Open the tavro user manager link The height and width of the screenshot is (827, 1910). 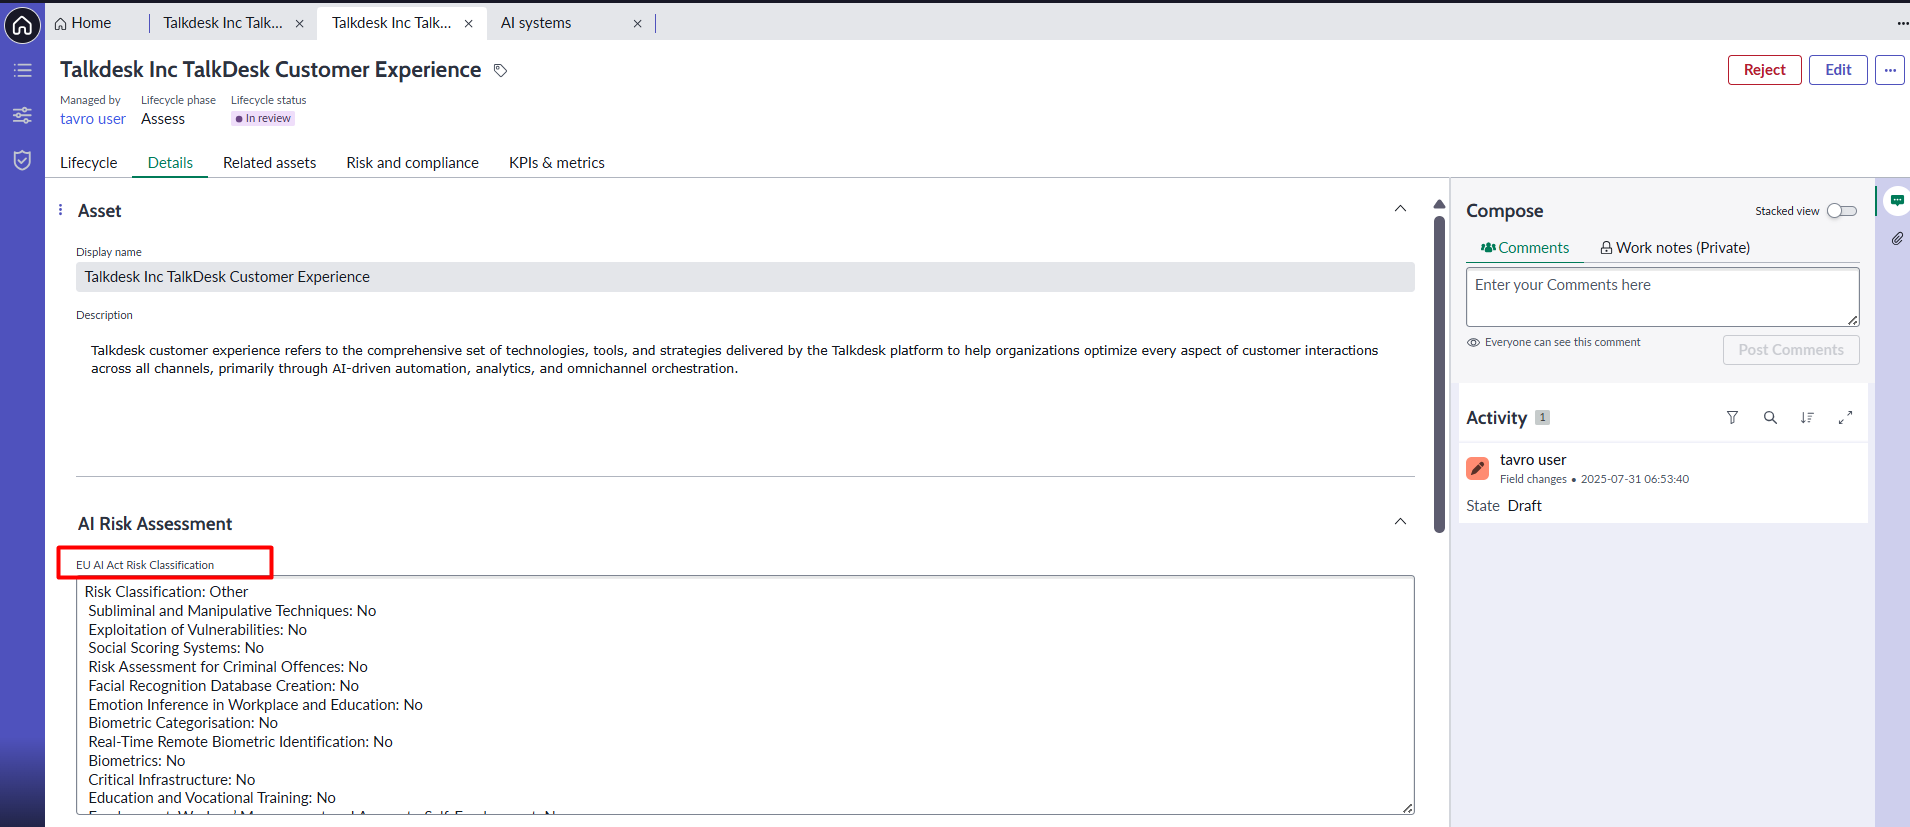click(x=93, y=119)
